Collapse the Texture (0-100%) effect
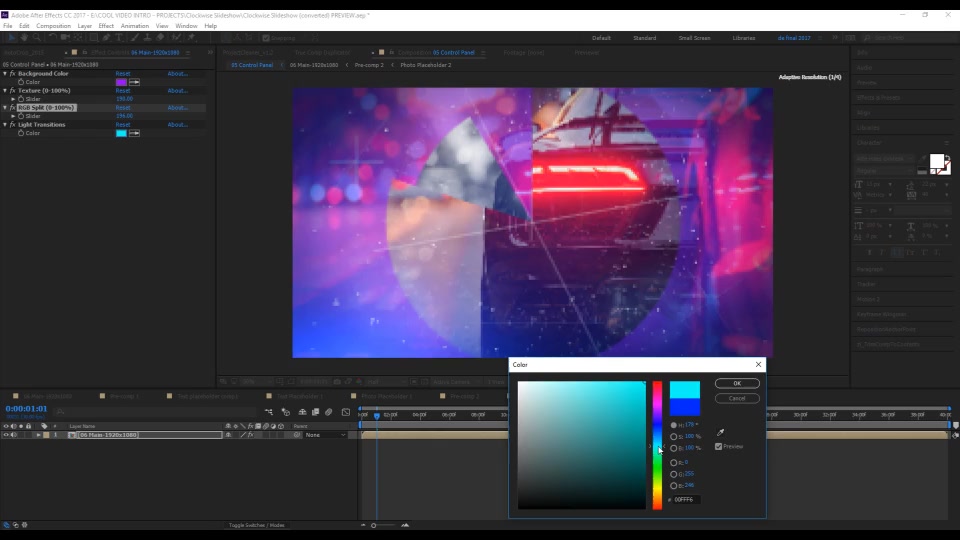This screenshot has height=540, width=960. 5,91
